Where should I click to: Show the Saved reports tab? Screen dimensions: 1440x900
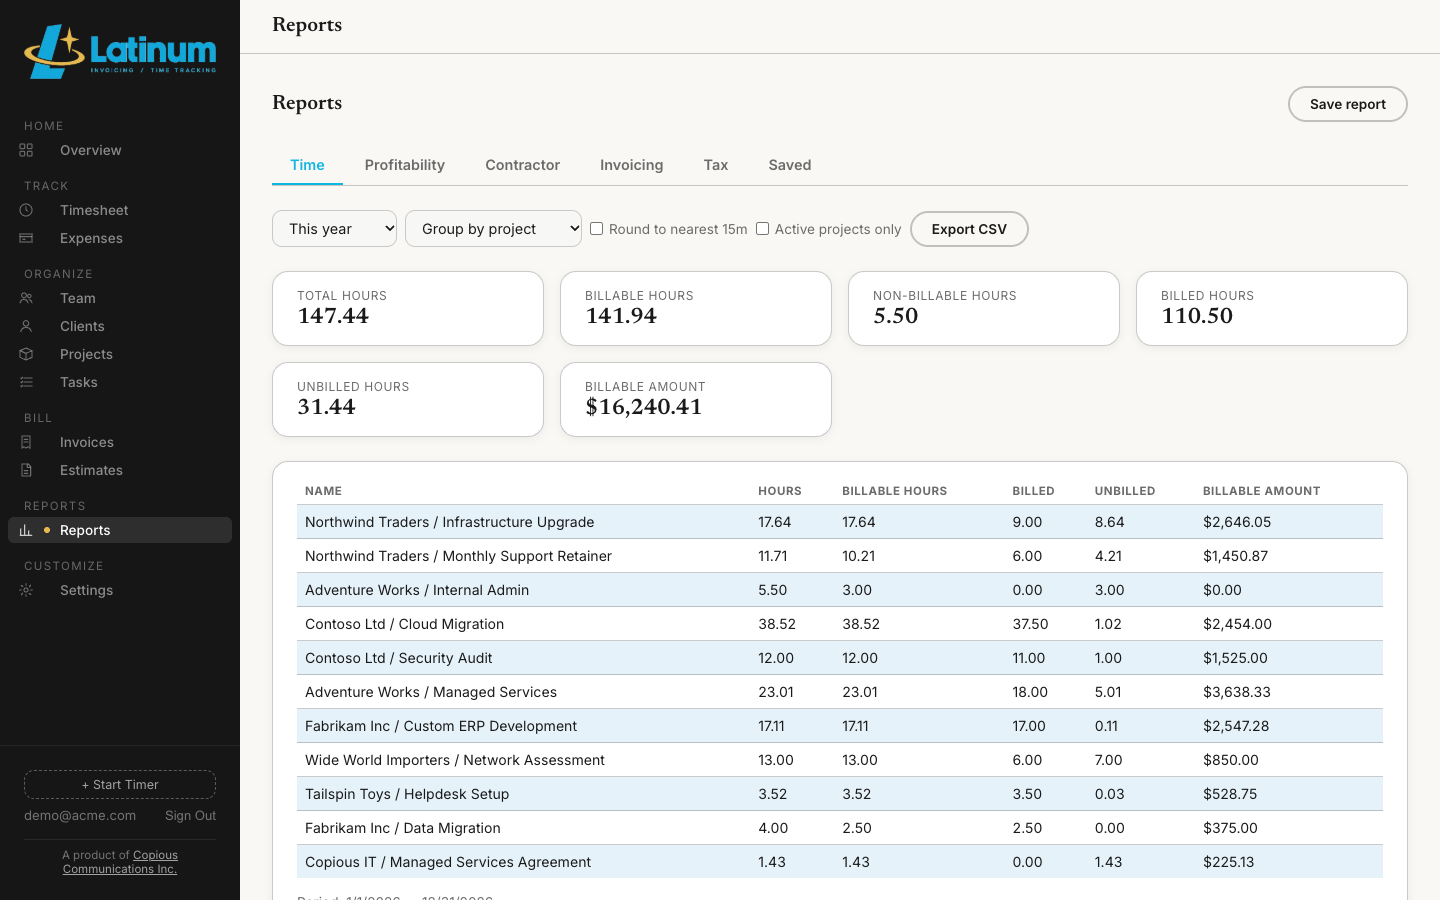[790, 165]
